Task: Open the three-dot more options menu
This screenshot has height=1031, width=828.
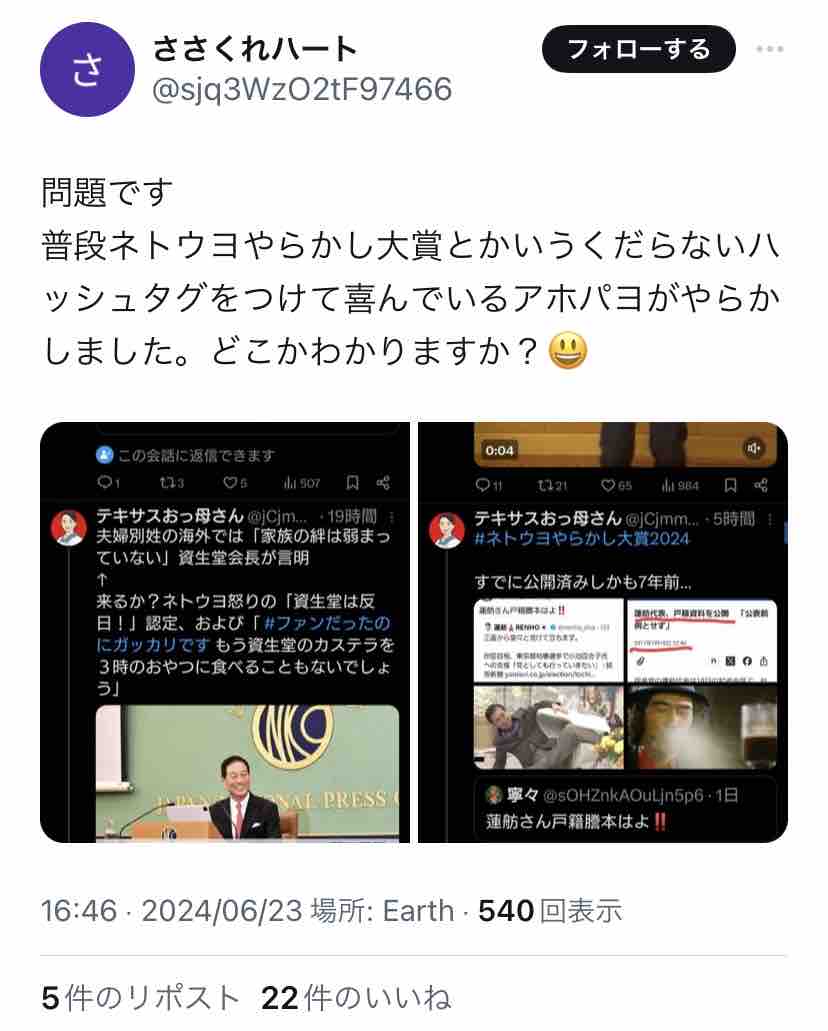Action: tap(769, 49)
